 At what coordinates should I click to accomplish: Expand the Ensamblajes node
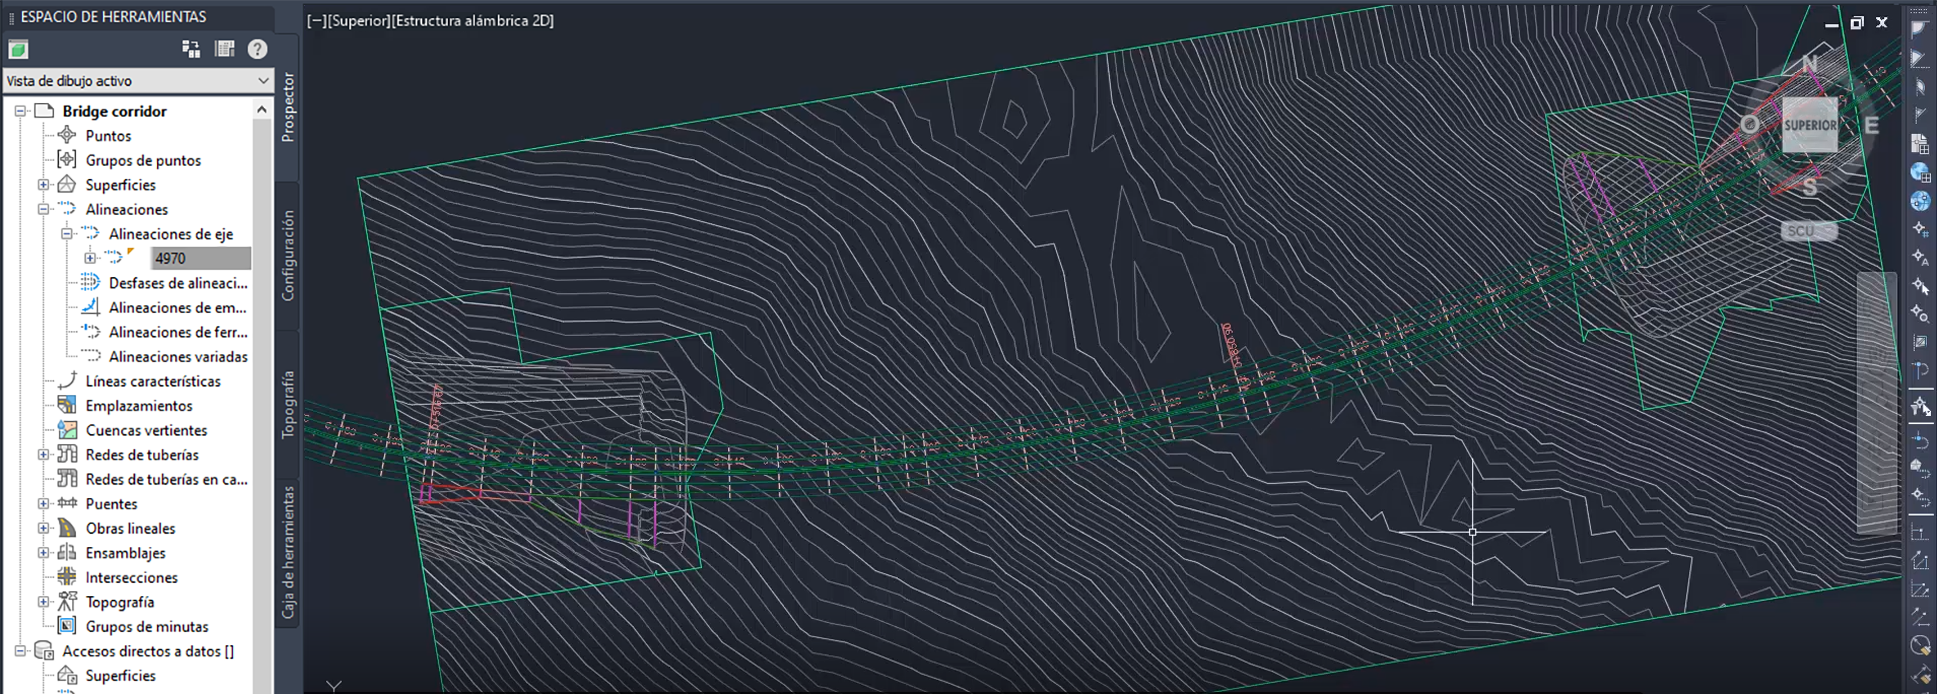(x=43, y=553)
